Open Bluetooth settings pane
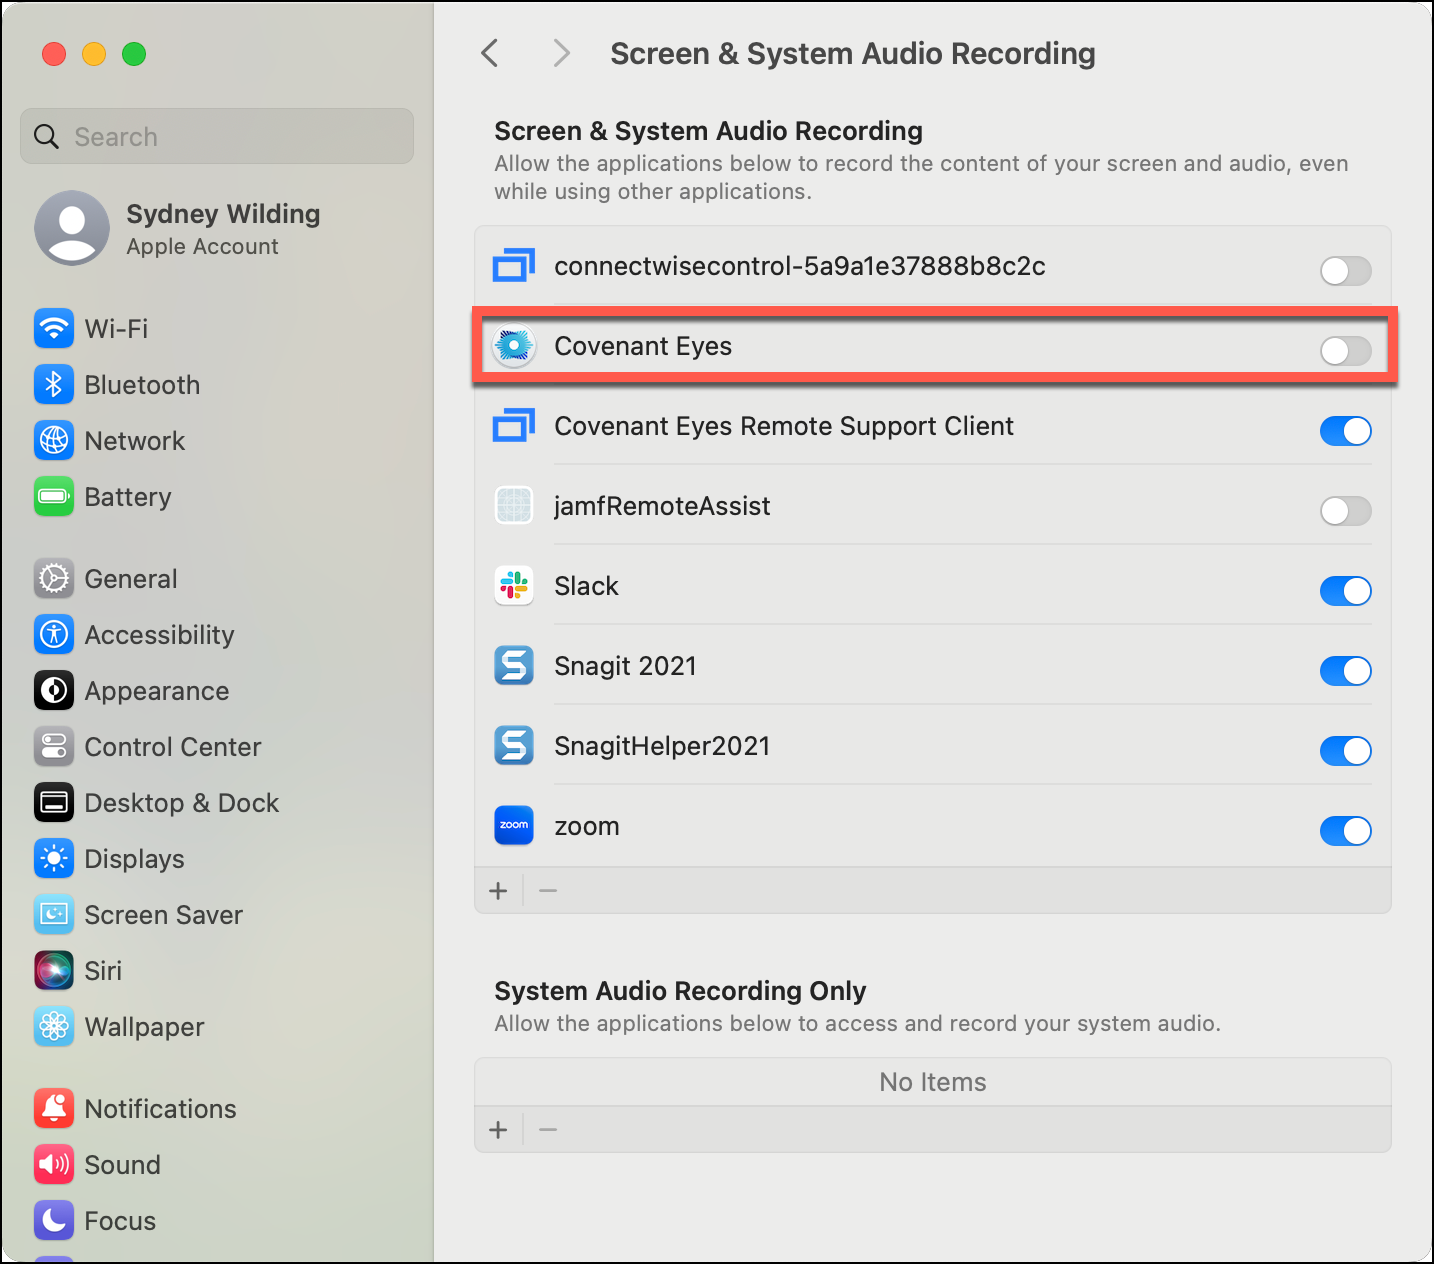 (x=142, y=384)
